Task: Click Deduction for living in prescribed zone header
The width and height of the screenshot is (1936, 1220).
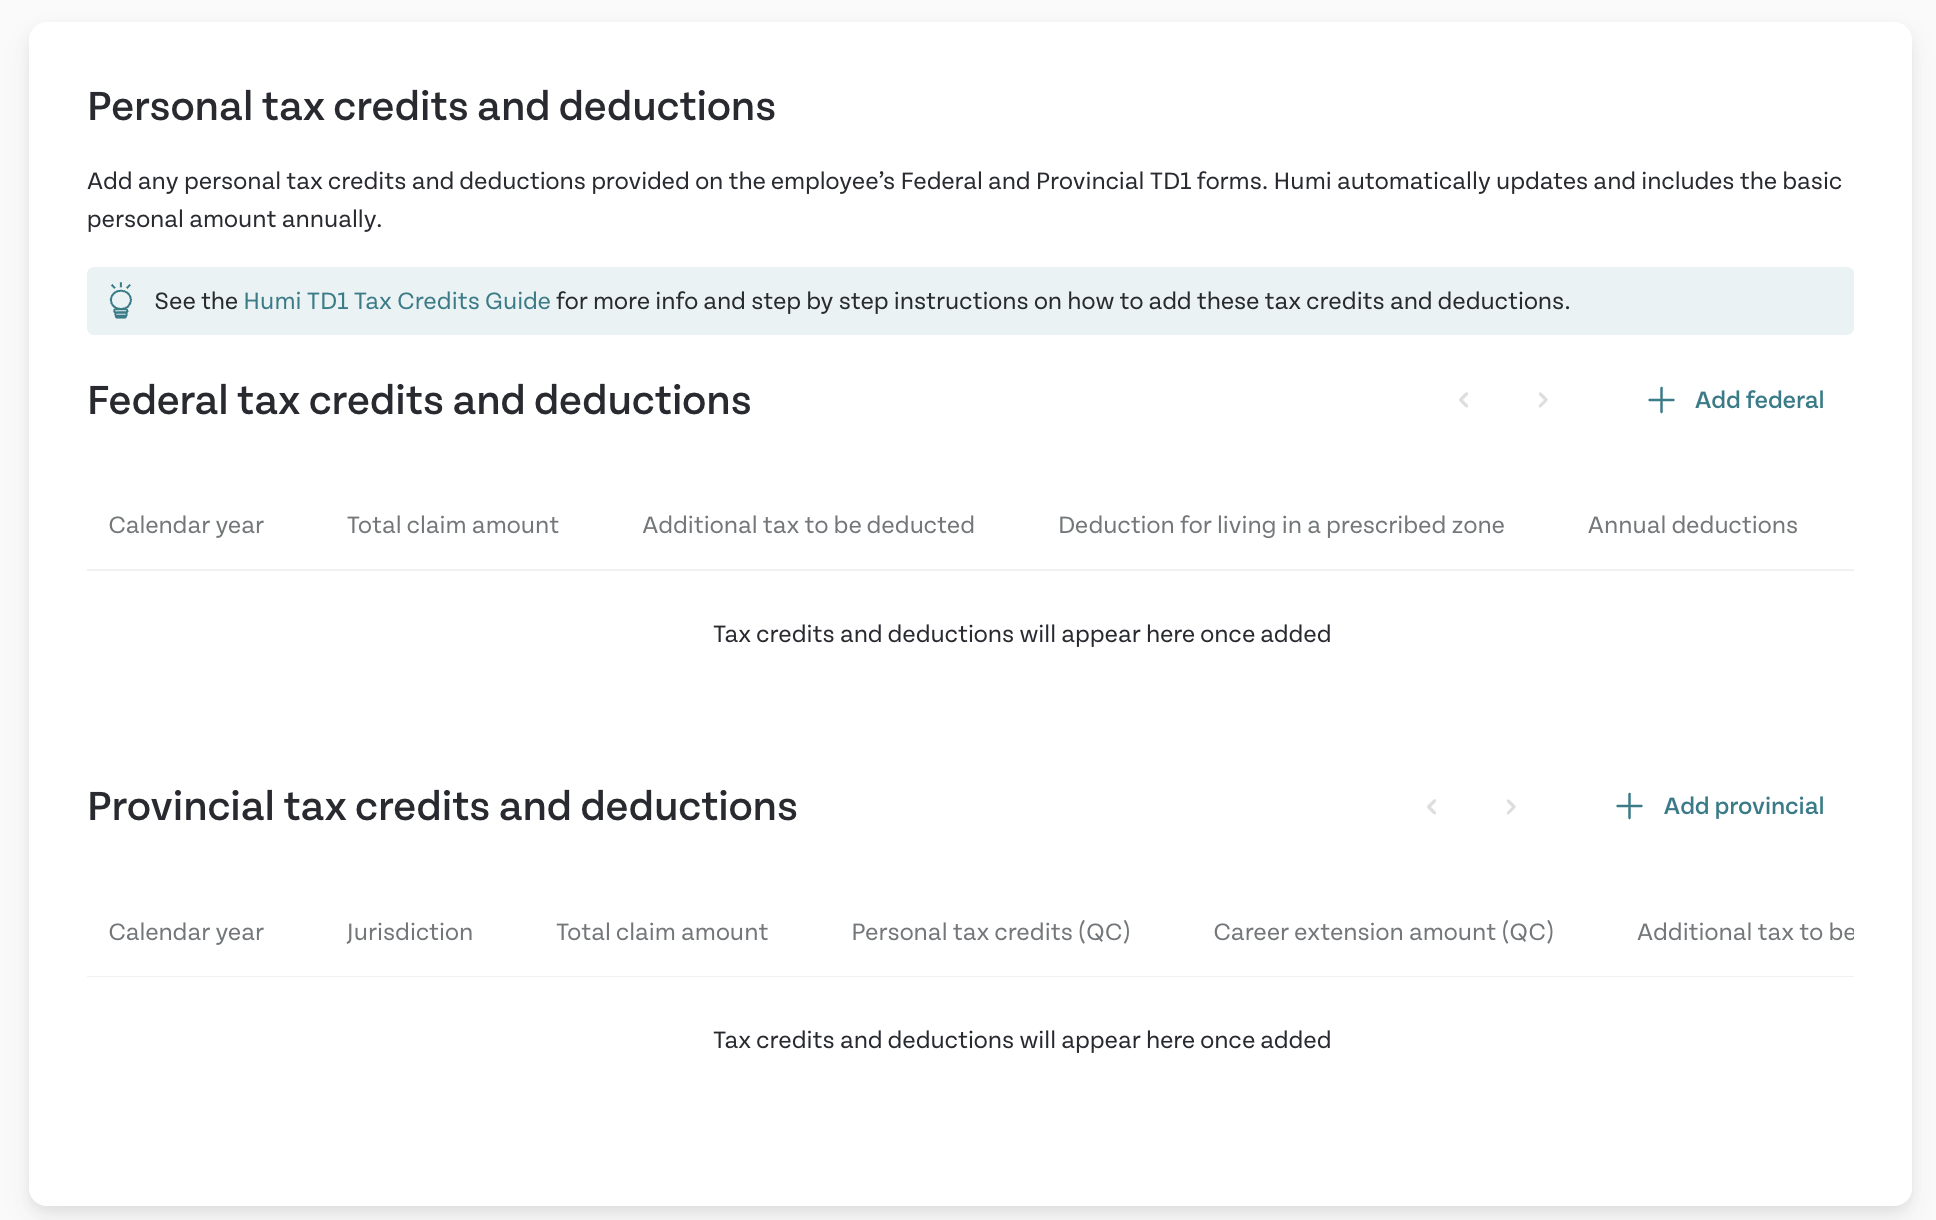Action: (1281, 525)
